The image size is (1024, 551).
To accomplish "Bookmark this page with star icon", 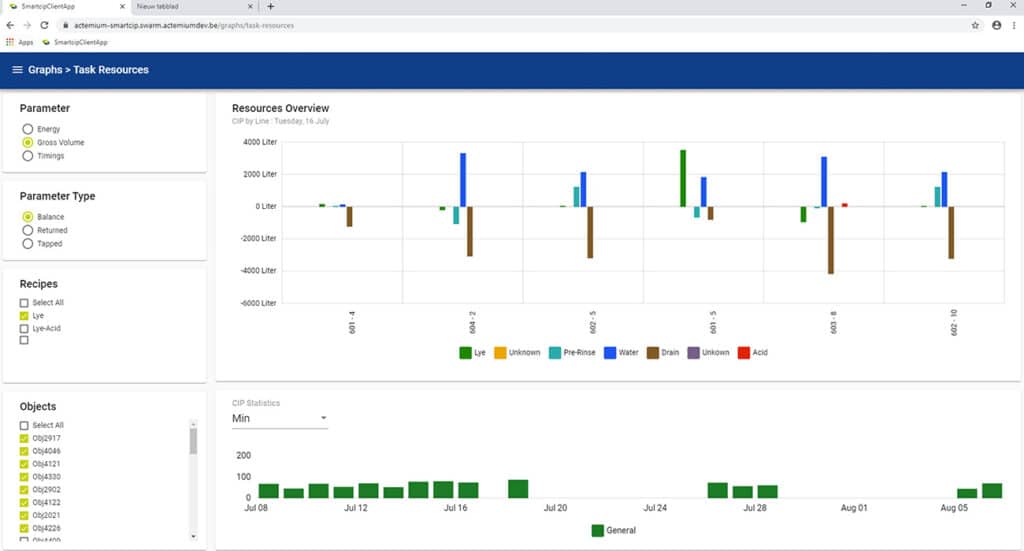I will point(975,25).
